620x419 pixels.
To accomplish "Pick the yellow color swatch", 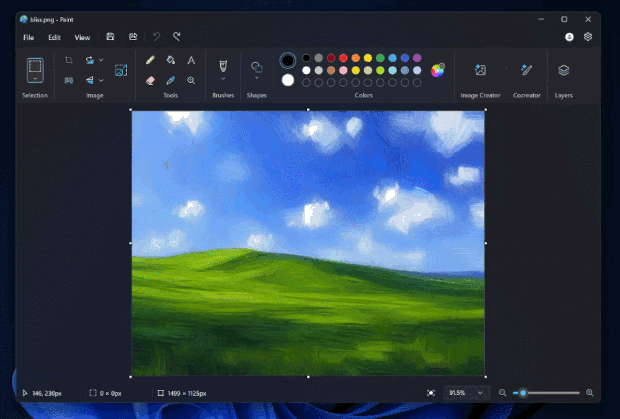I will point(368,58).
